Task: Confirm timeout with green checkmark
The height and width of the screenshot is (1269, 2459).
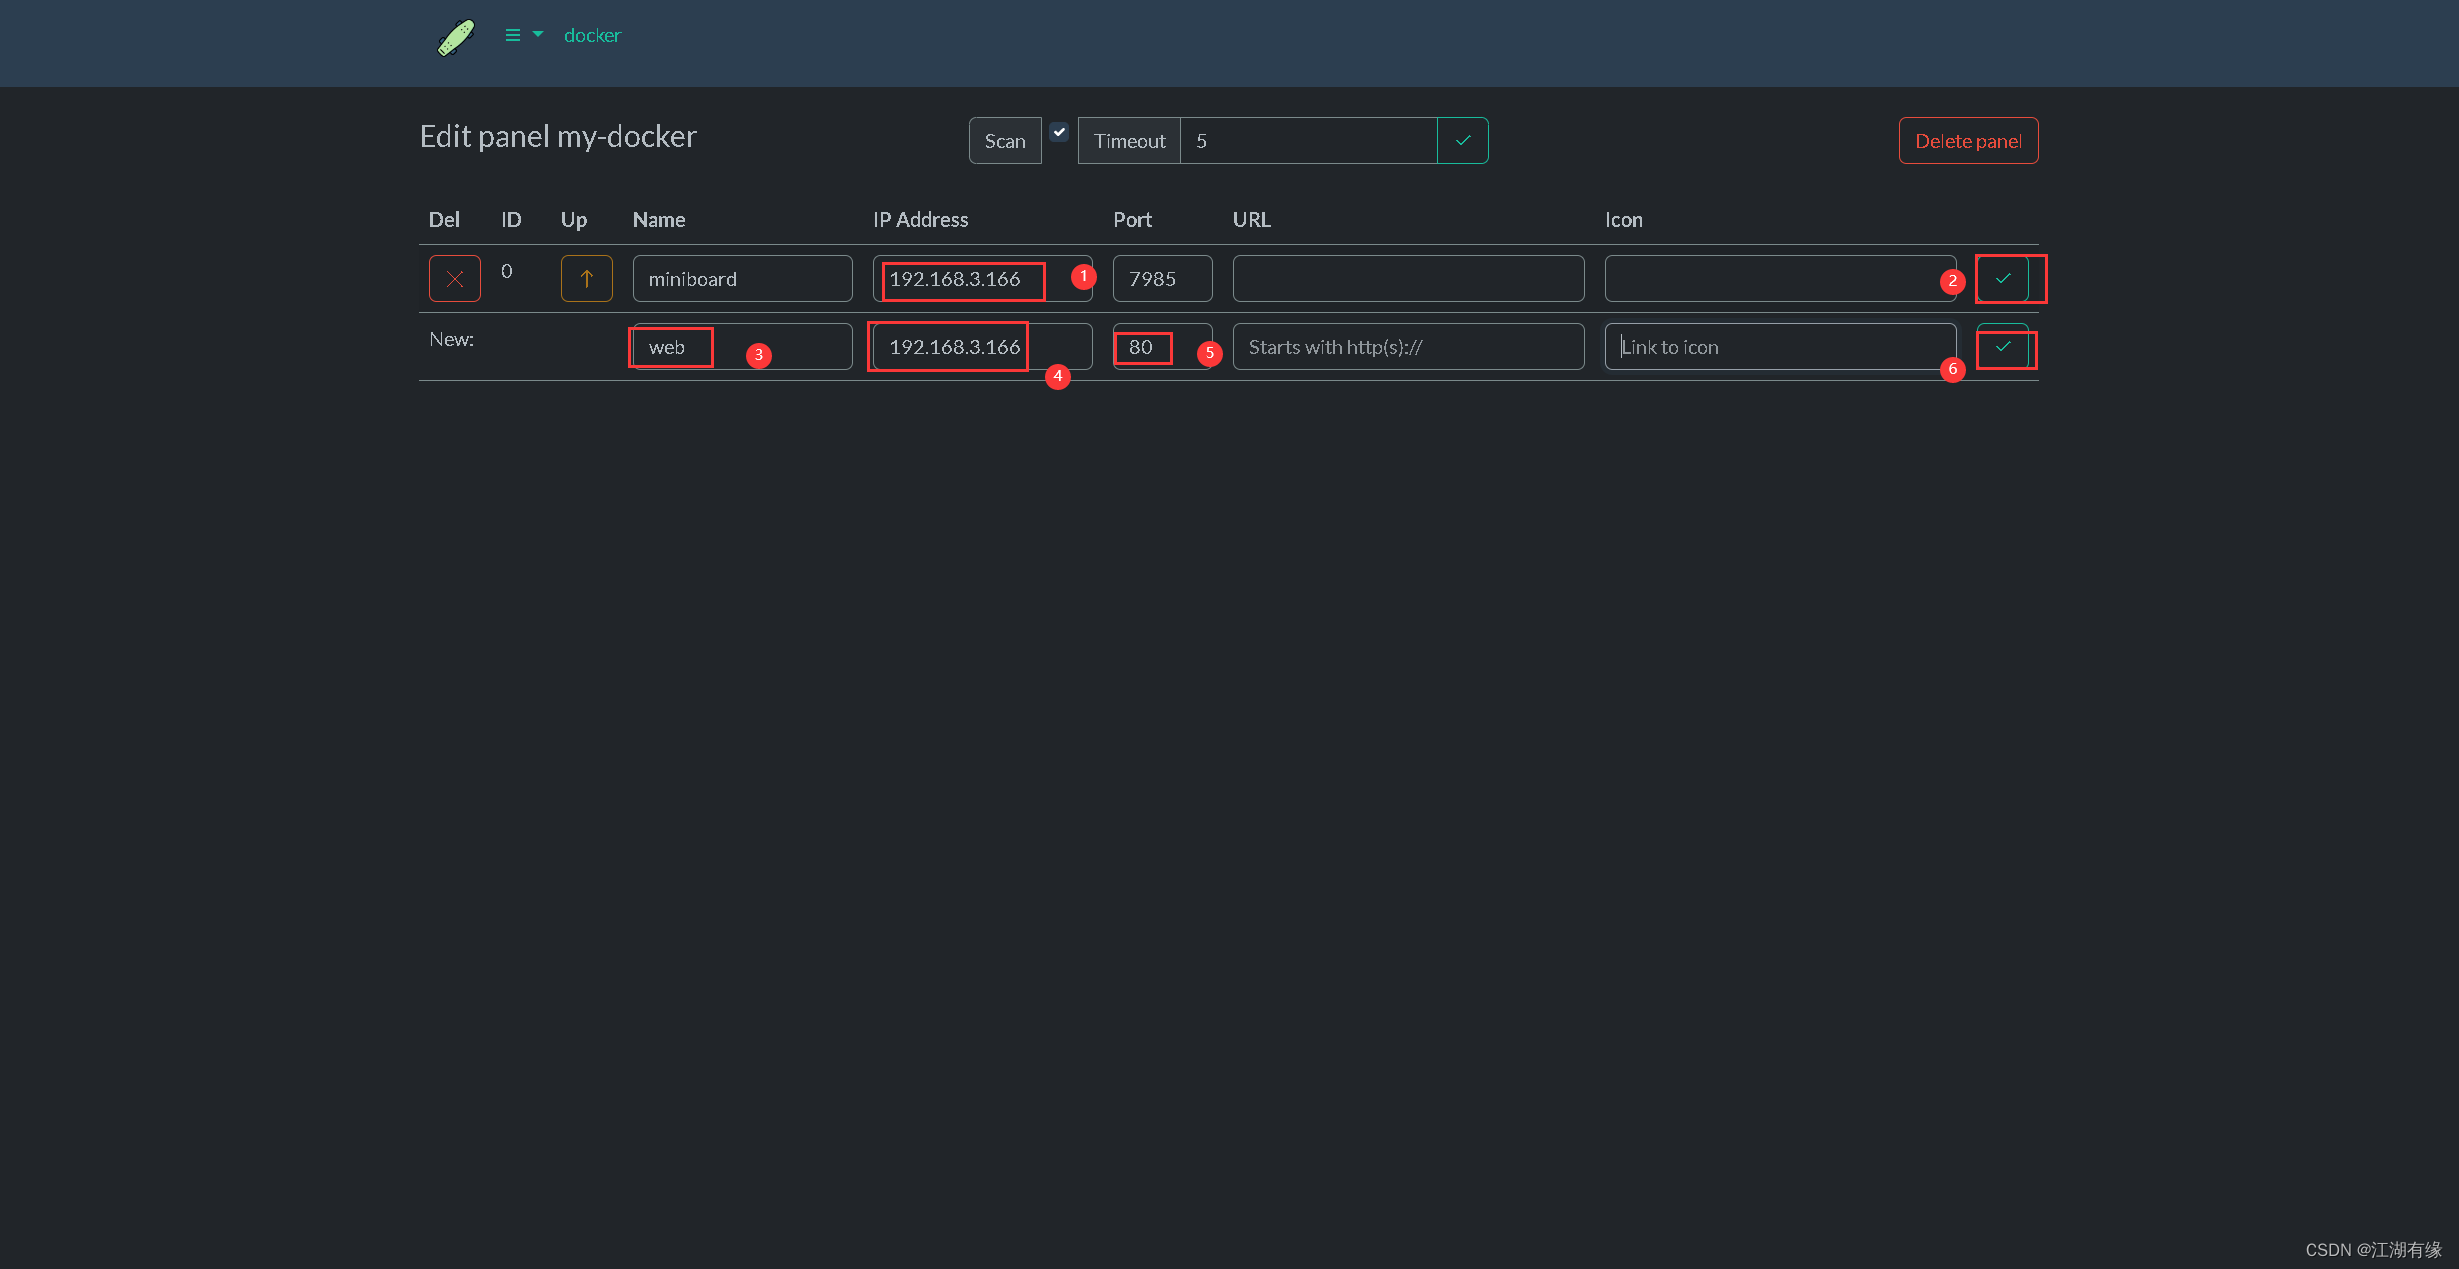Action: coord(1462,141)
